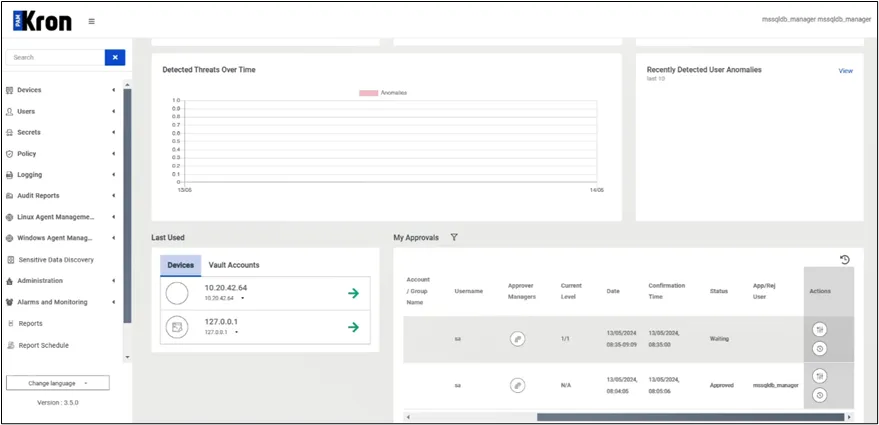
Task: Expand the Policy menu arrow
Action: coord(113,154)
